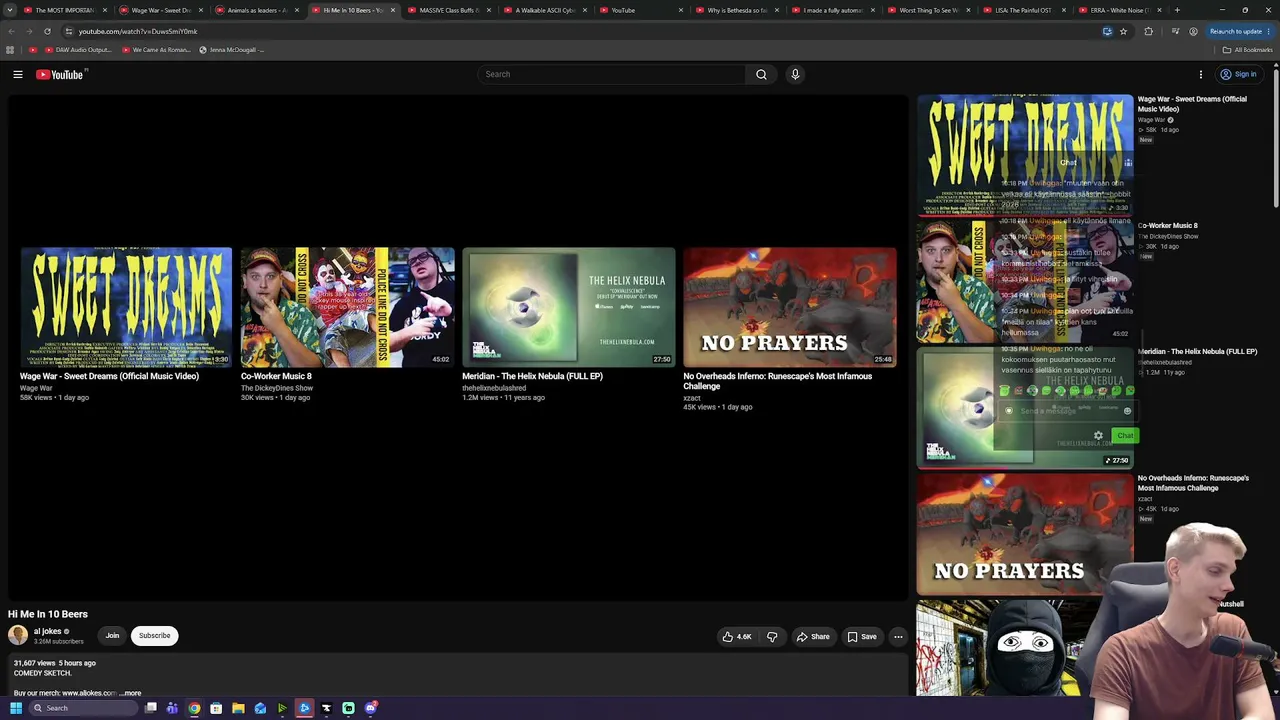Open tab search dropdown arrow
Screen dimensions: 1280x720
point(10,10)
